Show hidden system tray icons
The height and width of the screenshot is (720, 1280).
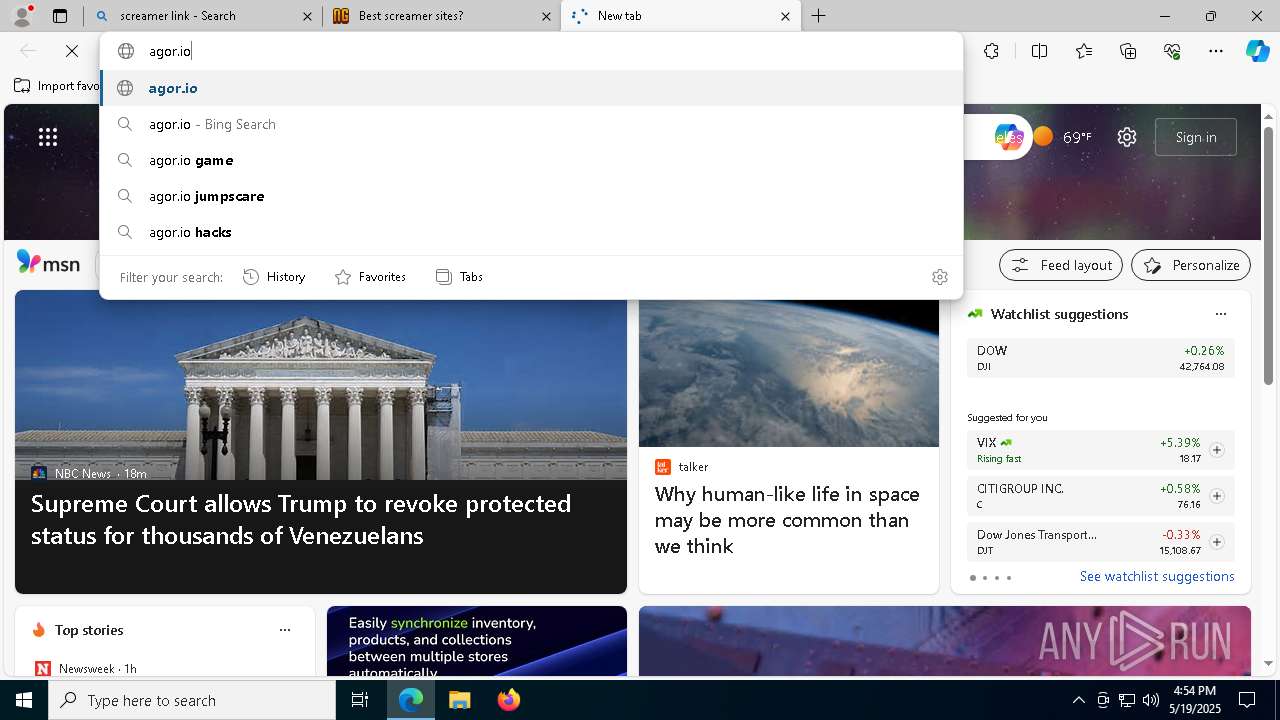[1078, 700]
